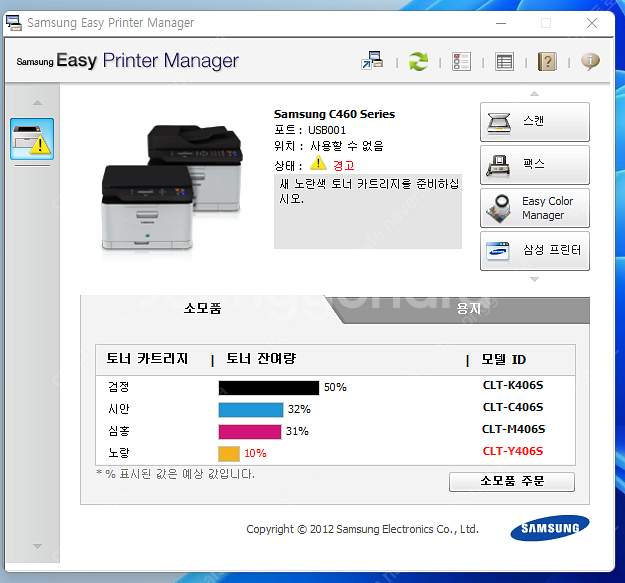The width and height of the screenshot is (625, 583).
Task: Launch Easy Color Manager
Action: tap(535, 208)
